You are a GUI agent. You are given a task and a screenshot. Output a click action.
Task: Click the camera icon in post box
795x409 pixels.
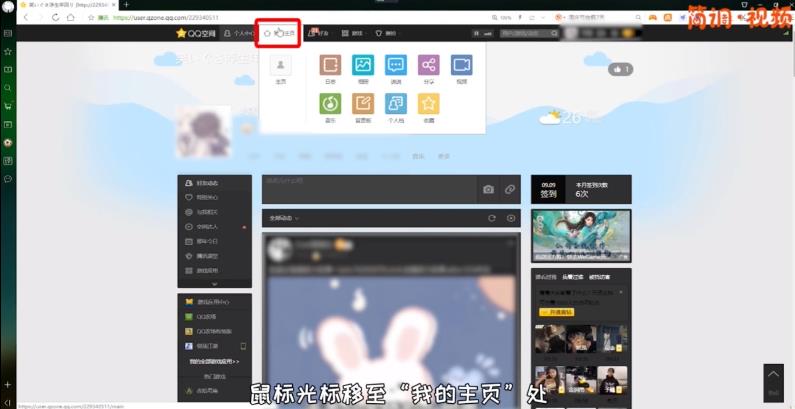[x=488, y=189]
